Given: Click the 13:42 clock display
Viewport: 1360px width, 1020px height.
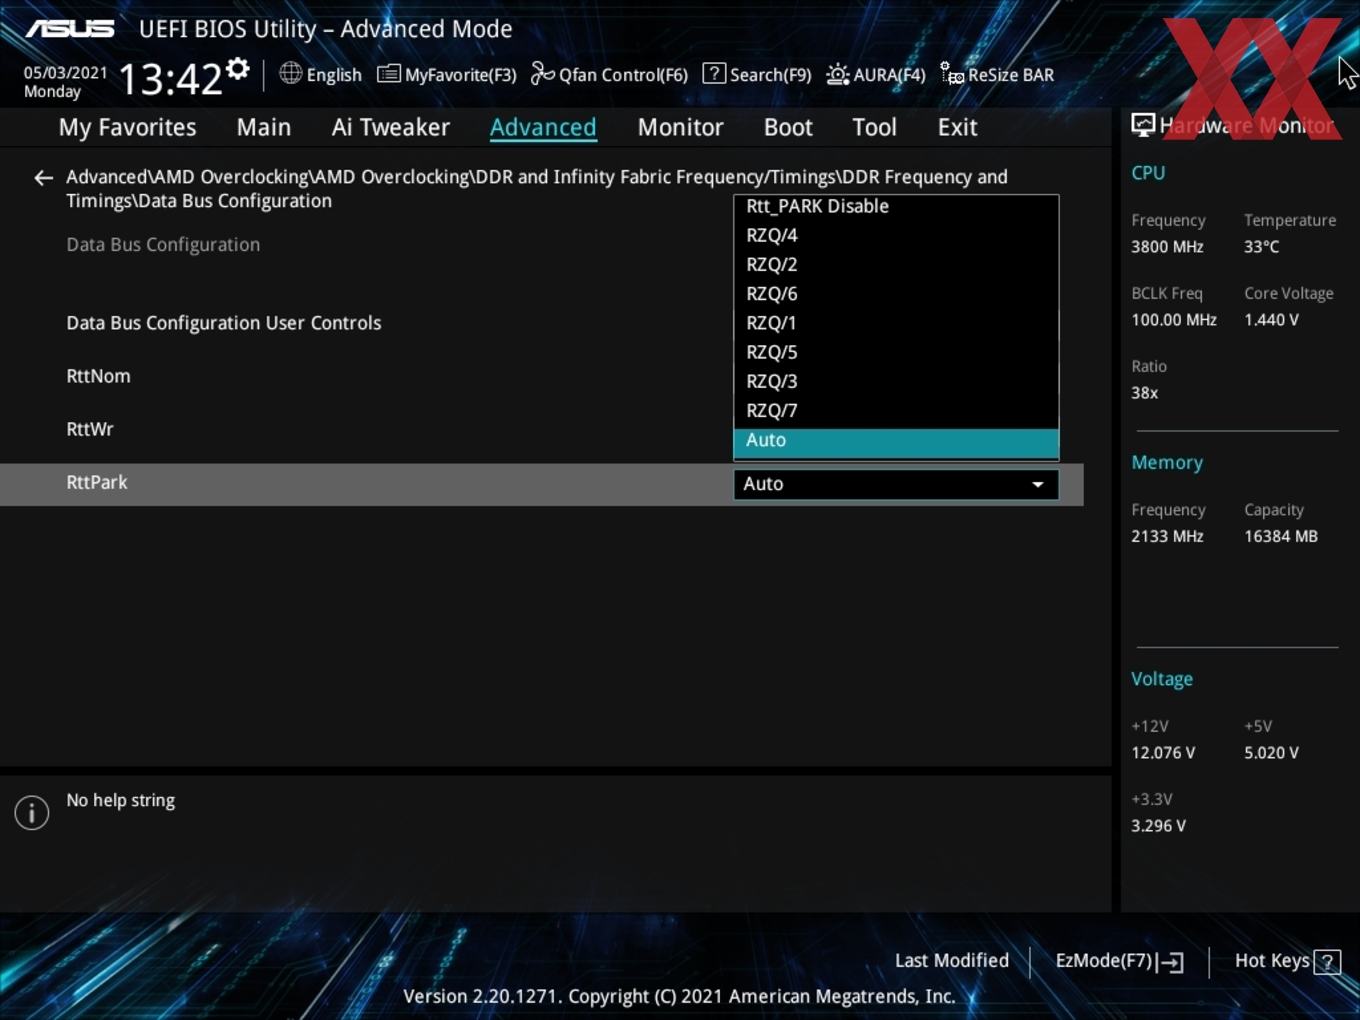Looking at the screenshot, I should tap(170, 77).
